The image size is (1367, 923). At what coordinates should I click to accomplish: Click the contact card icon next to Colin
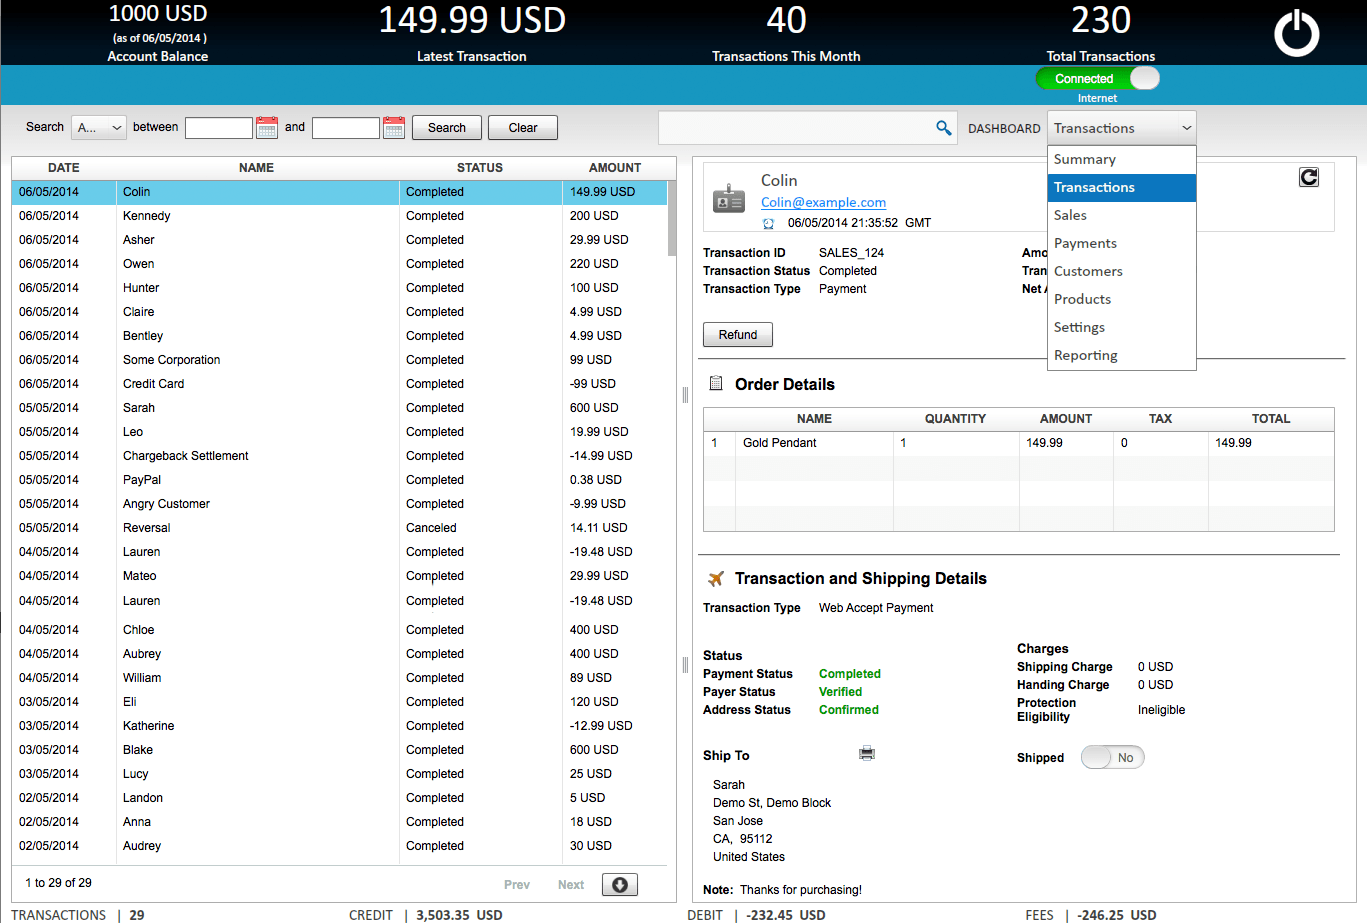[x=729, y=199]
